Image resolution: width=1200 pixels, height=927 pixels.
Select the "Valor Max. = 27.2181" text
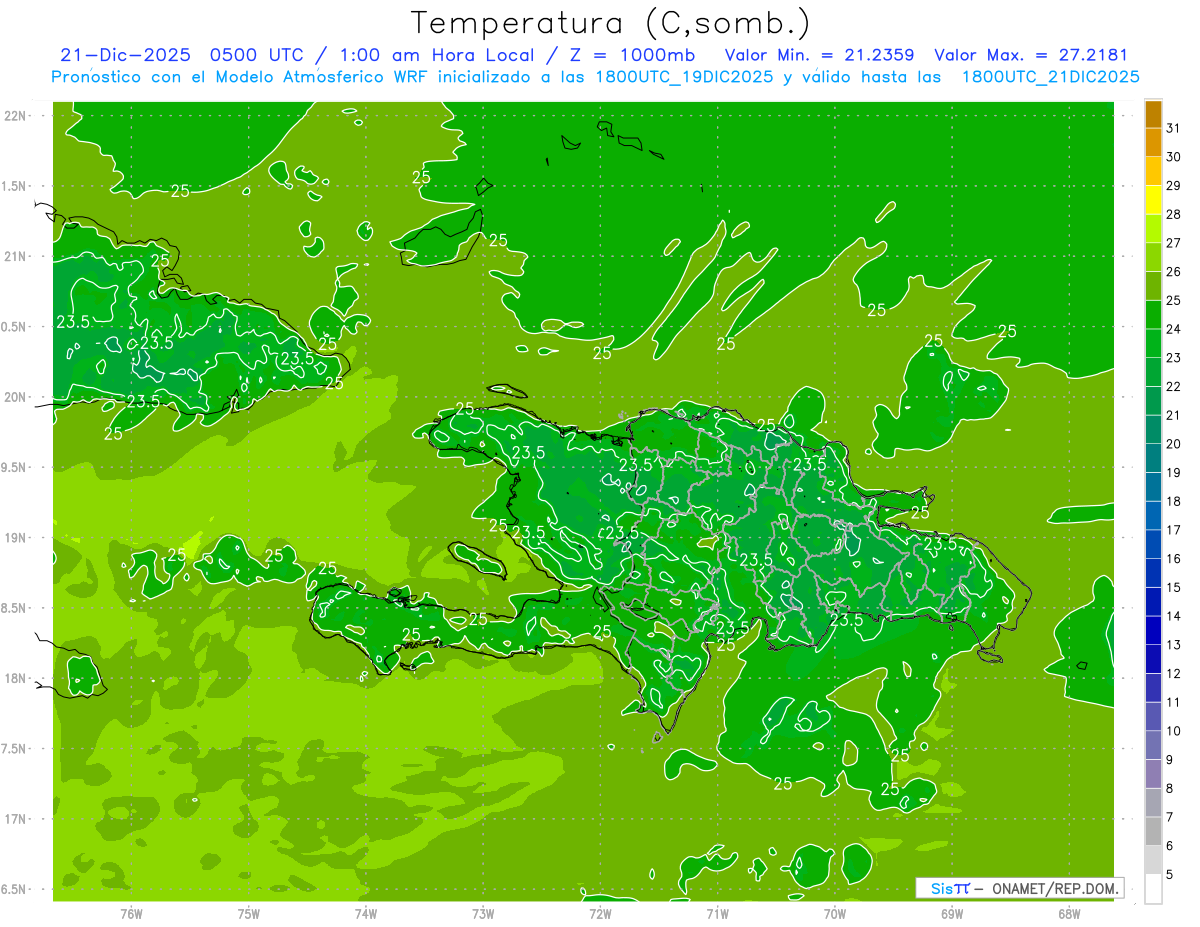1030,55
